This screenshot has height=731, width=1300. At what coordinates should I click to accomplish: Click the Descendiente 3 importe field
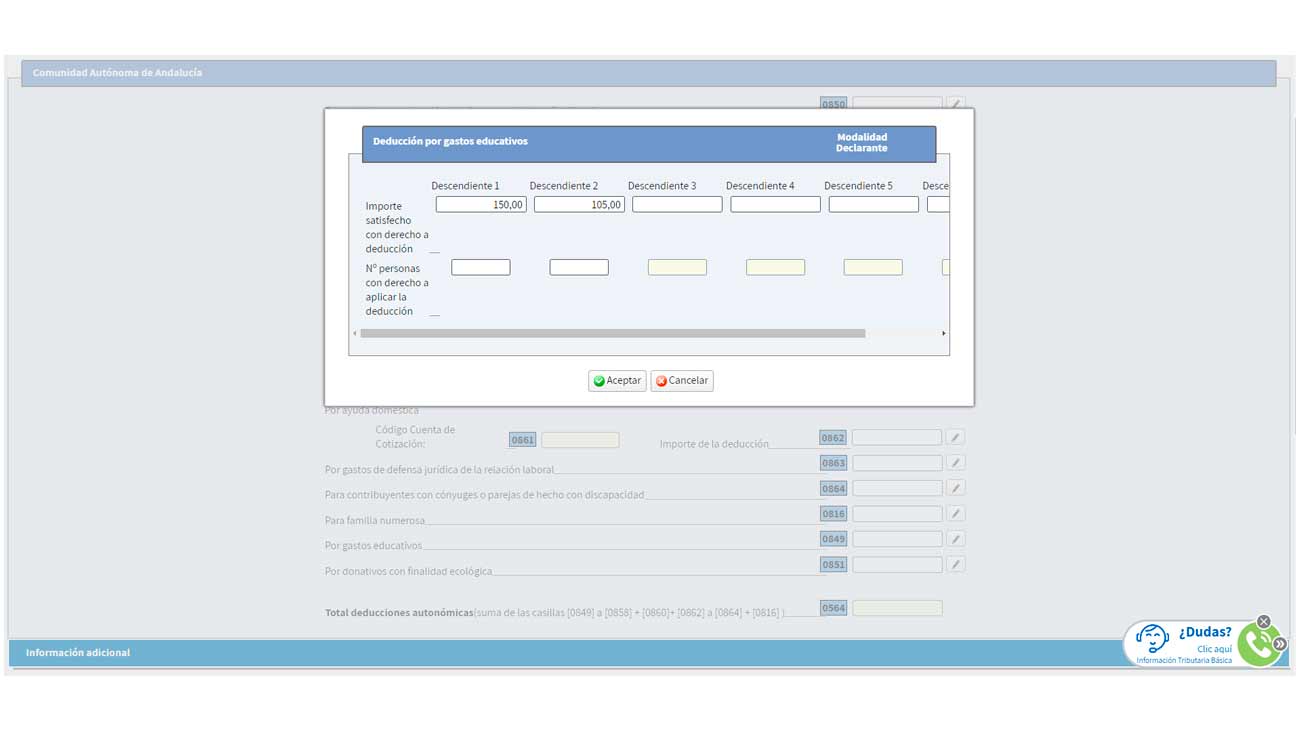(x=677, y=204)
